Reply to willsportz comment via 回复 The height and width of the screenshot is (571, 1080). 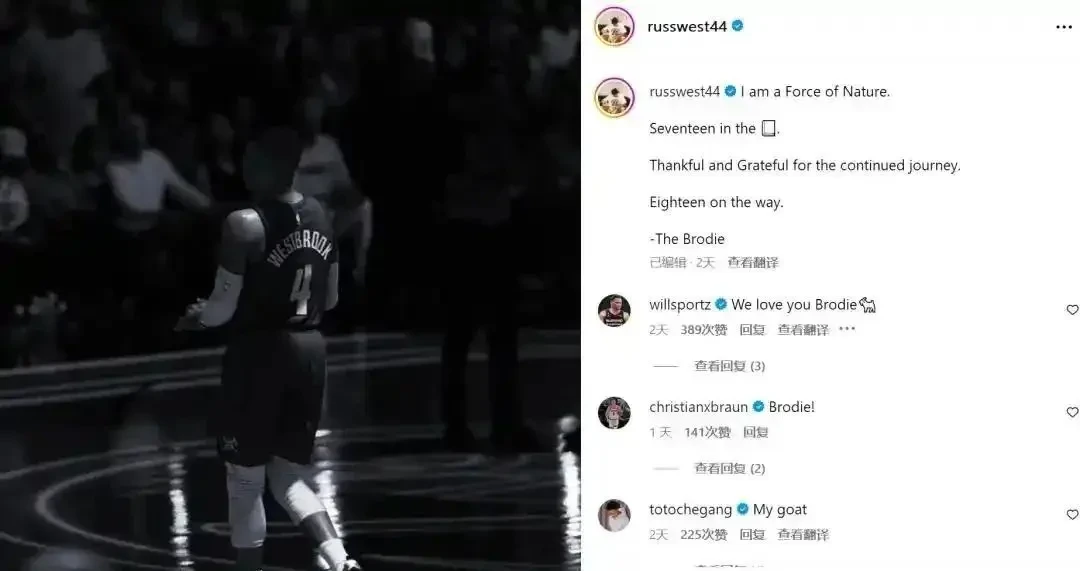click(752, 330)
